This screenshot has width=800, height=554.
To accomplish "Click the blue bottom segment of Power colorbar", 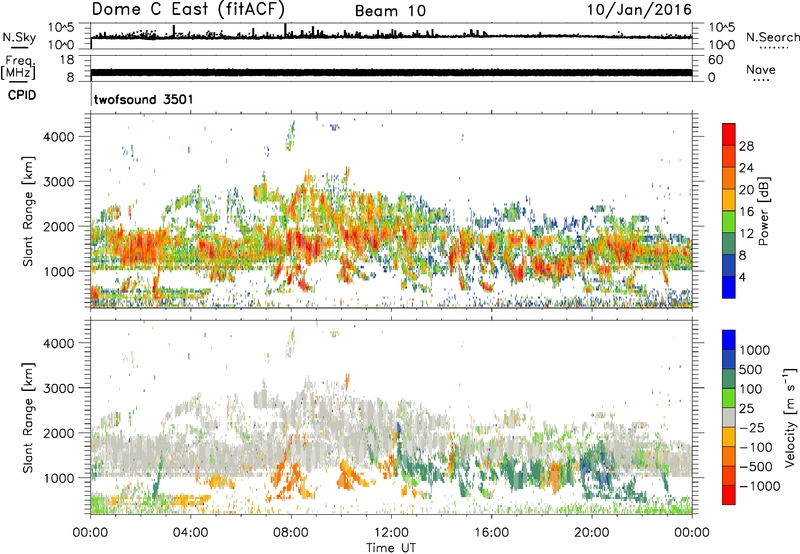I will coord(729,287).
